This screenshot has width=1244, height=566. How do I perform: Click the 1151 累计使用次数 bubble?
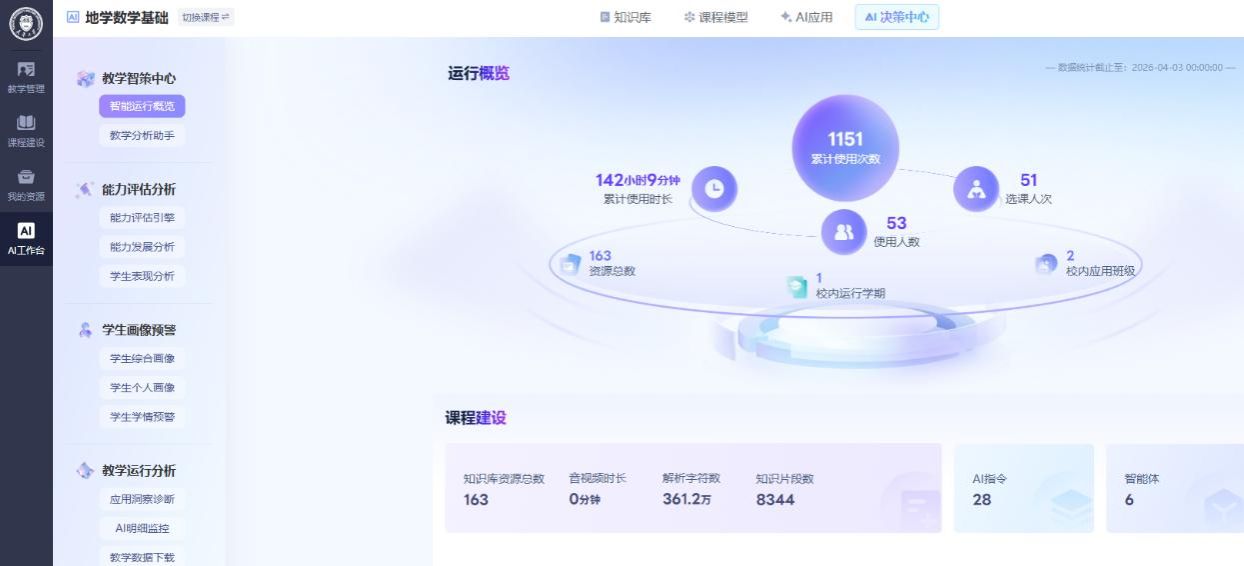845,148
